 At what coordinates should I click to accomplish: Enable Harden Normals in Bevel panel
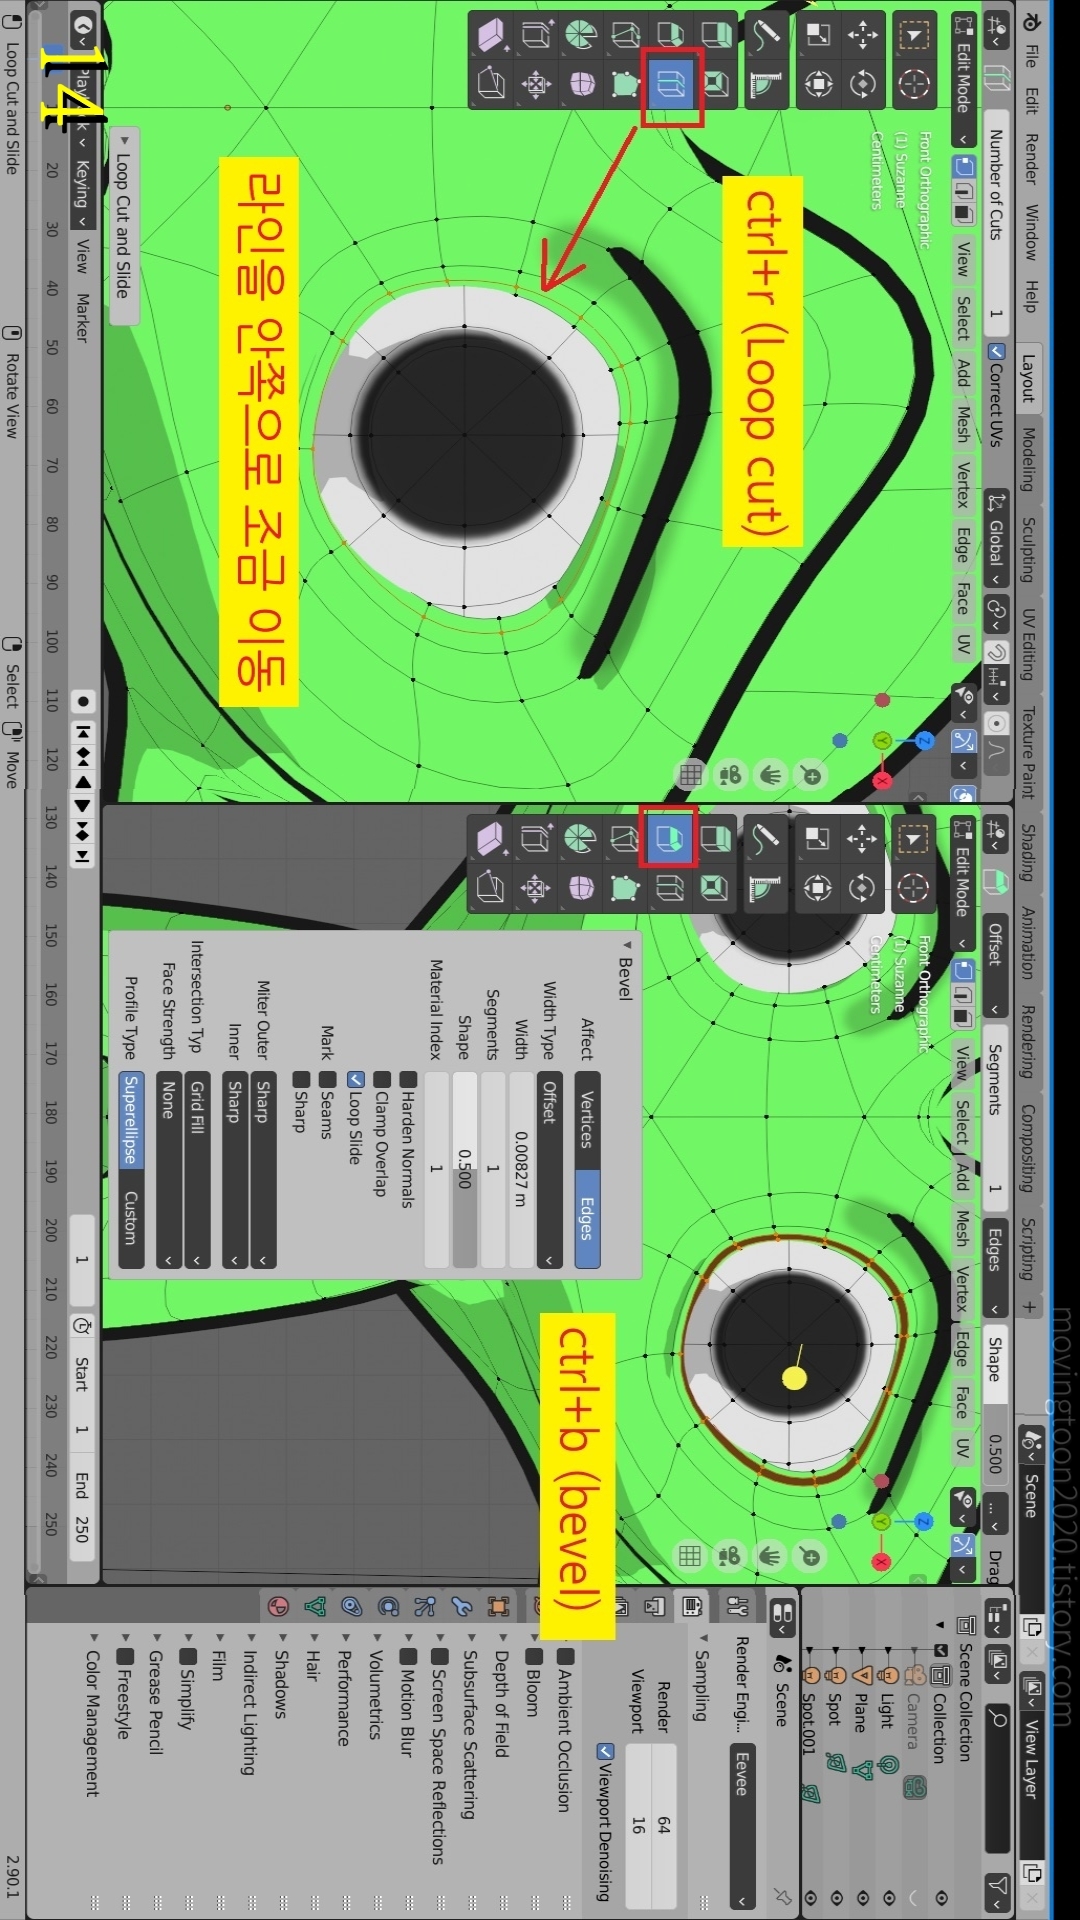(407, 1080)
